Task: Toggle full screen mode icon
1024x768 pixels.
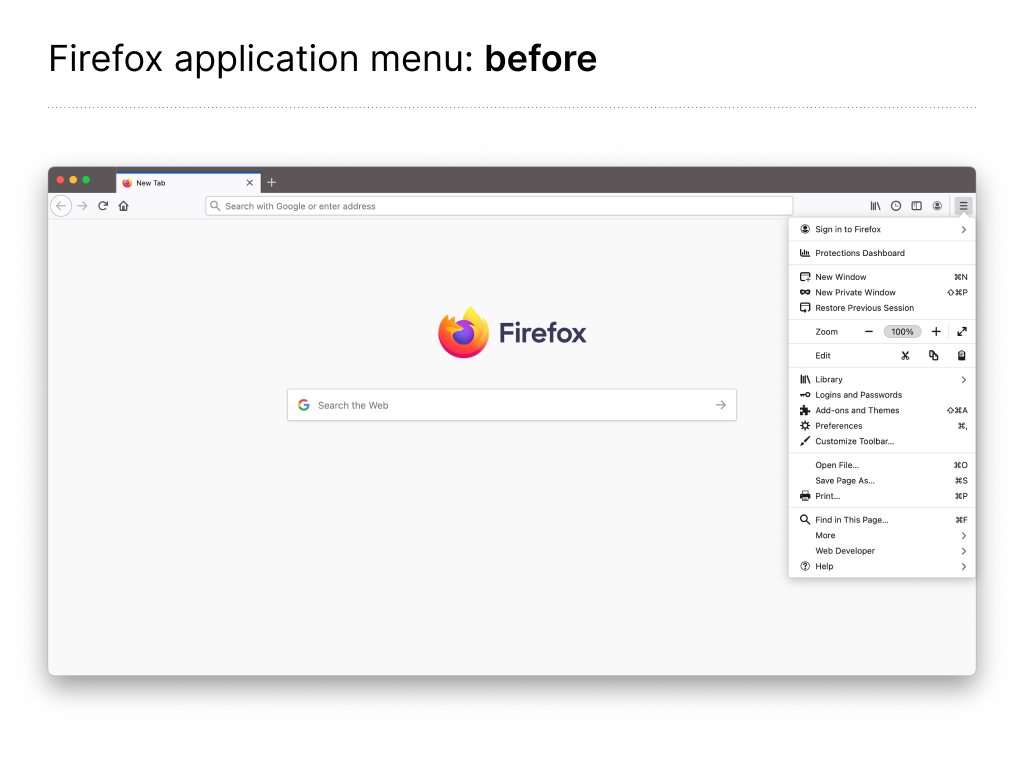Action: tap(961, 332)
